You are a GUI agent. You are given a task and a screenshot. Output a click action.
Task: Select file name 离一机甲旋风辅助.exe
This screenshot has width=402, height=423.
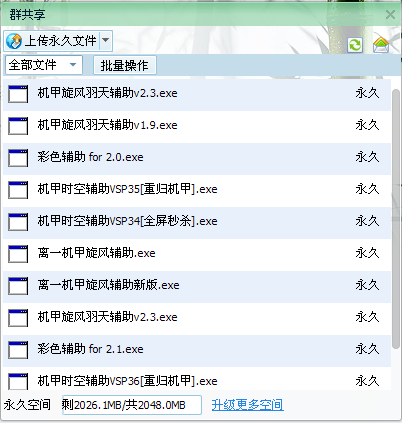[96, 253]
